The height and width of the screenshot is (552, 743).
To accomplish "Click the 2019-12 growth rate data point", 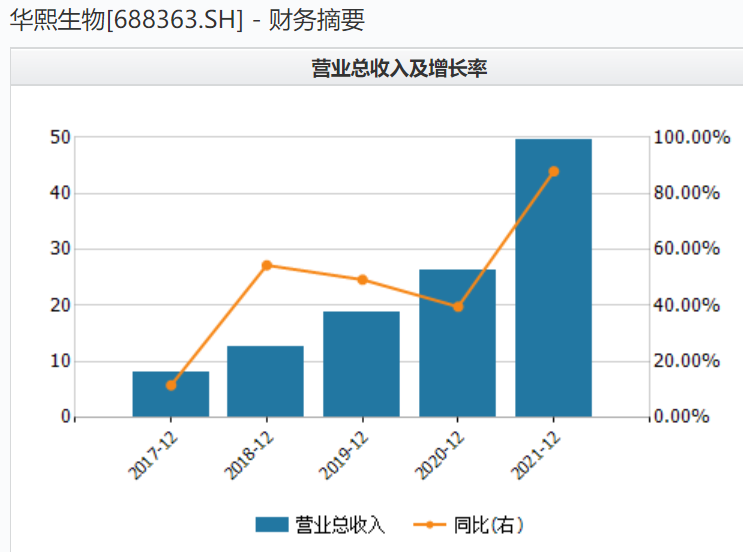I will [x=362, y=280].
